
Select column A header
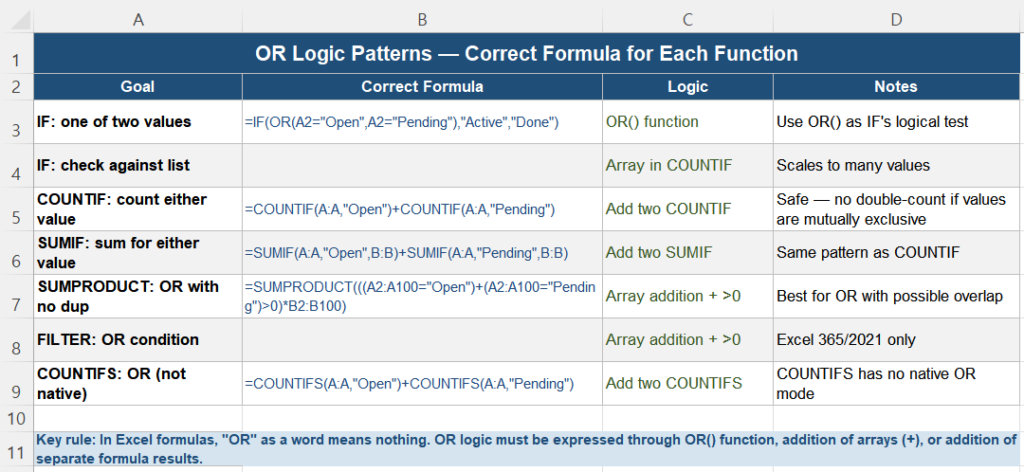(138, 20)
